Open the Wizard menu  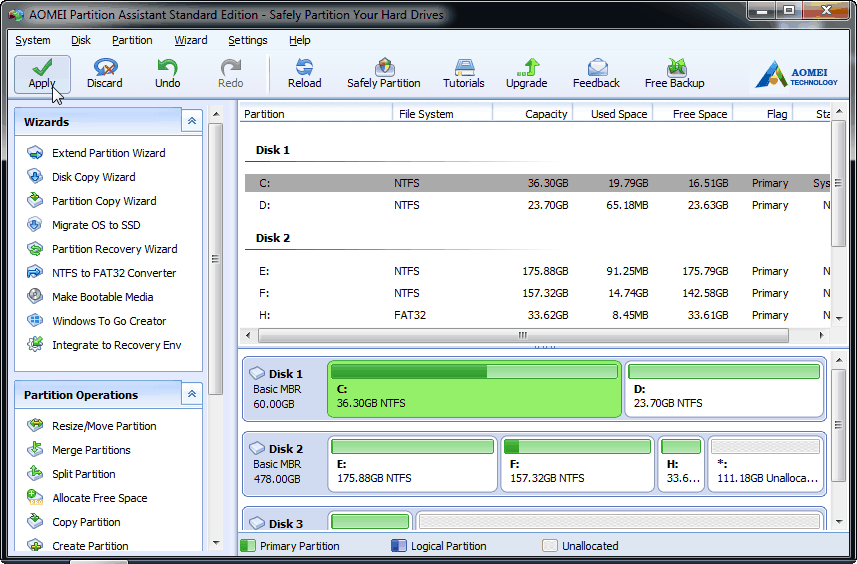191,40
